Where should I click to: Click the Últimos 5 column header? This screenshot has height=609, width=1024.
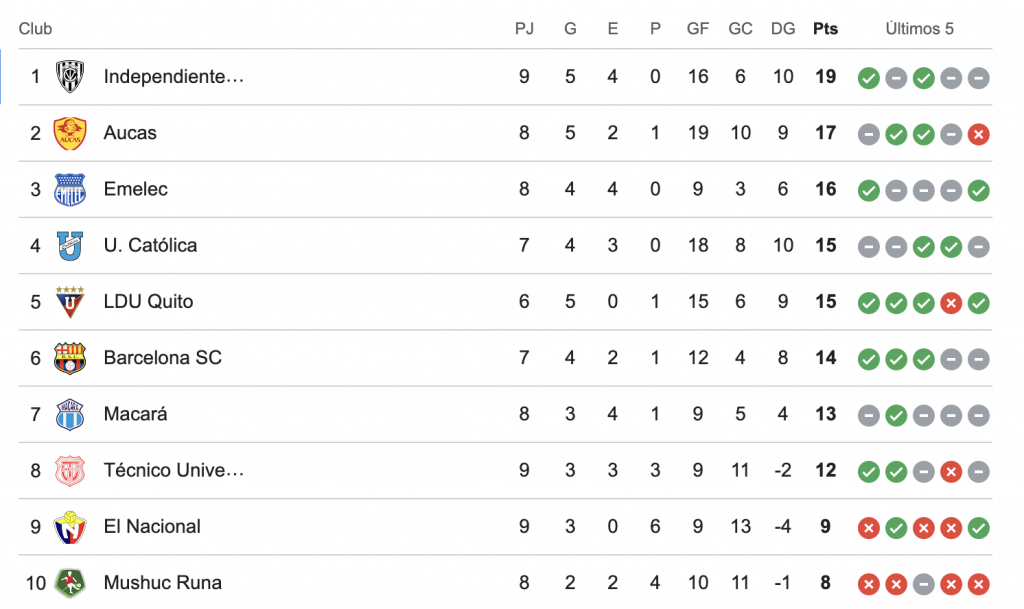(919, 29)
